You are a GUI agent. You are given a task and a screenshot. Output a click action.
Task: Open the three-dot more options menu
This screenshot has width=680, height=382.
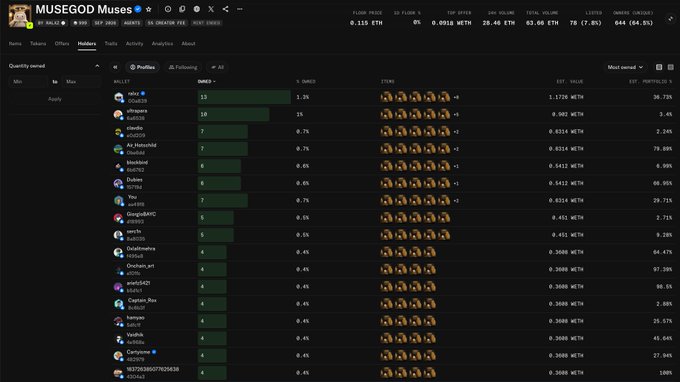[239, 9]
